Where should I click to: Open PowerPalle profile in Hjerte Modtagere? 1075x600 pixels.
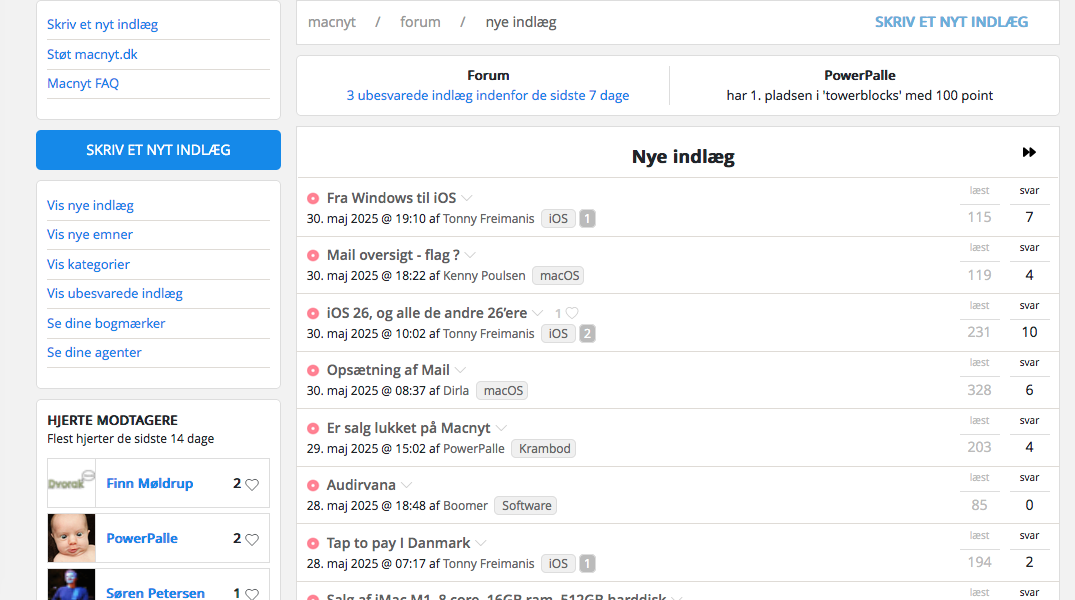tap(142, 538)
